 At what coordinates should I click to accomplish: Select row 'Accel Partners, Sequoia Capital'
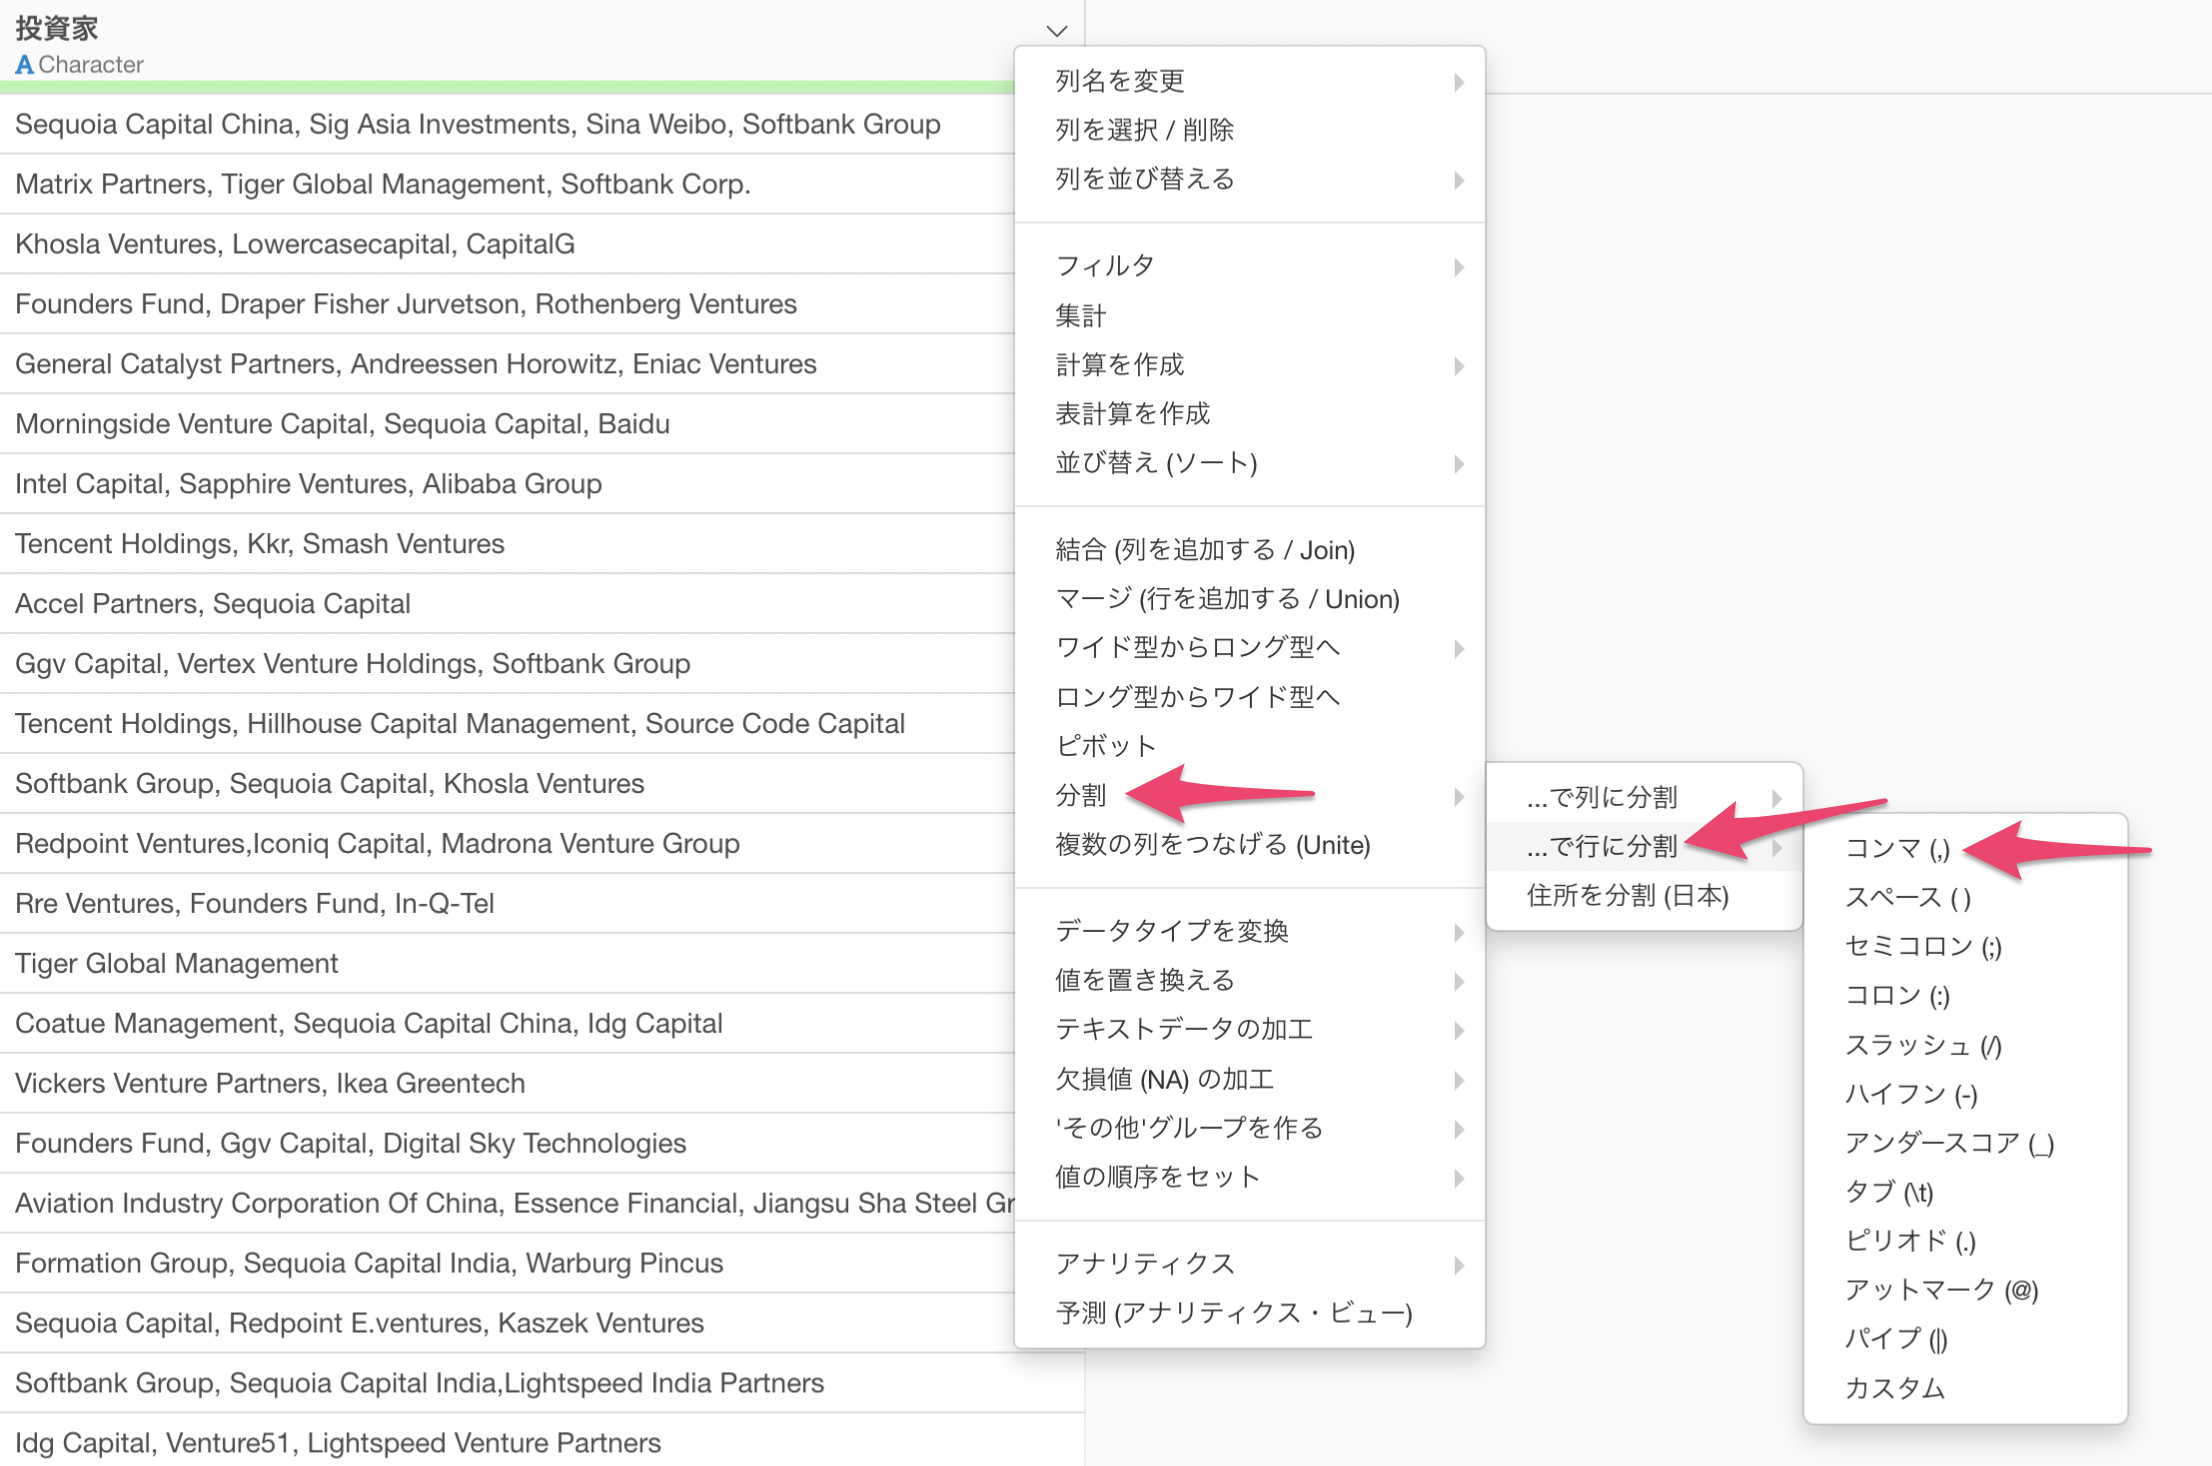tap(507, 604)
